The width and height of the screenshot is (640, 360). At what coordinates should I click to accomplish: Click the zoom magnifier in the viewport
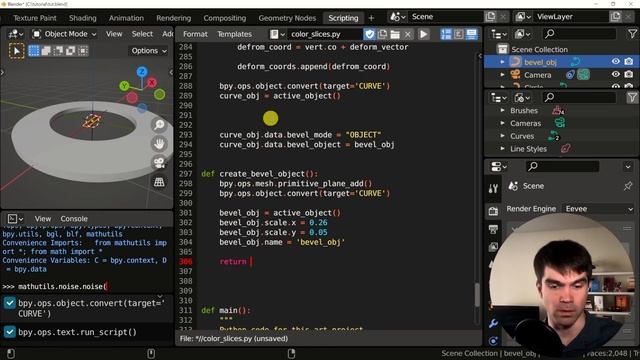tap(159, 125)
